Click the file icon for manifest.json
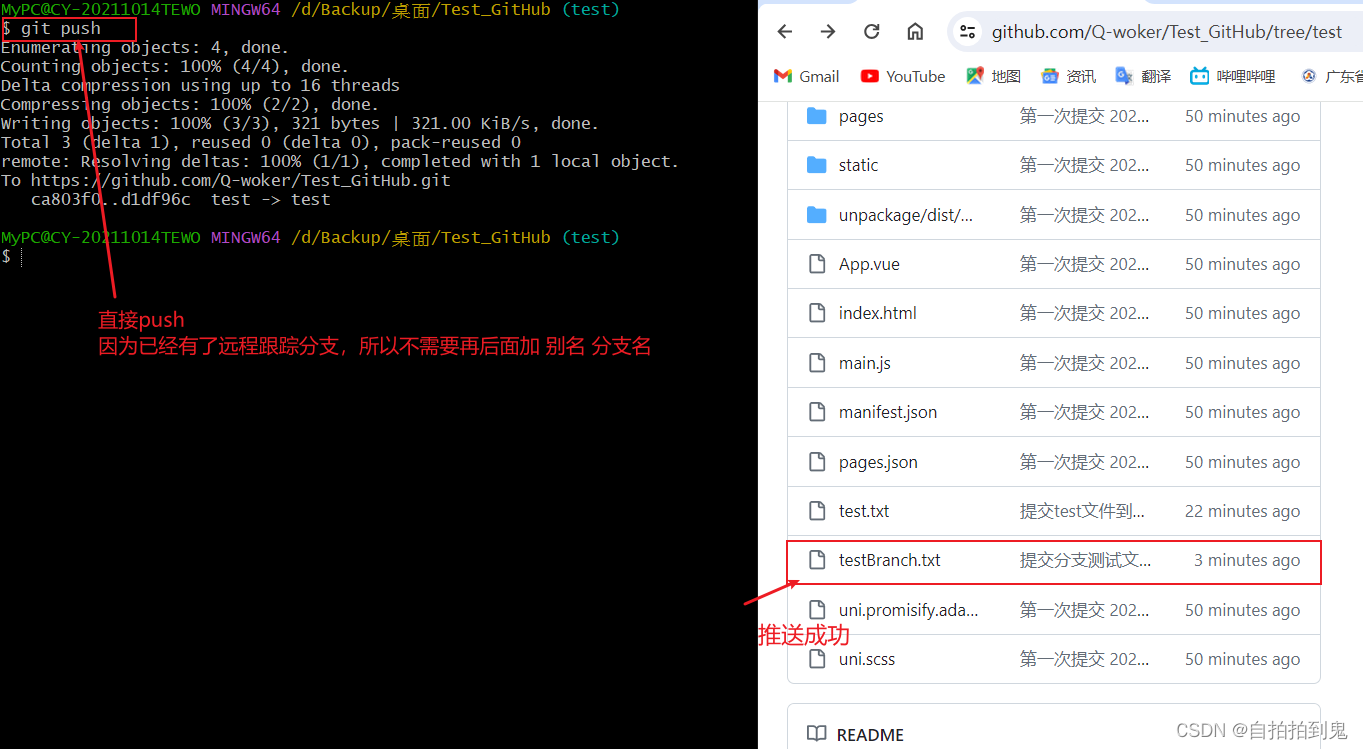The width and height of the screenshot is (1363, 749). click(817, 412)
